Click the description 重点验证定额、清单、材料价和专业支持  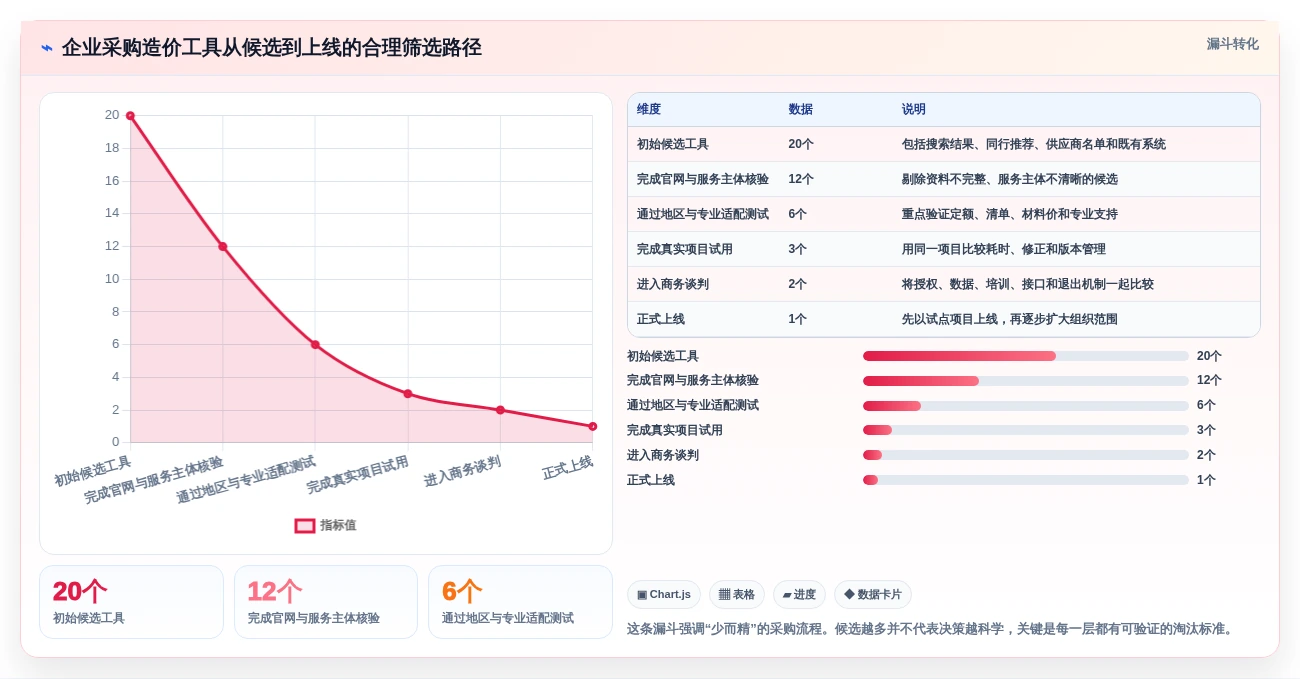pyautogui.click(x=1010, y=214)
